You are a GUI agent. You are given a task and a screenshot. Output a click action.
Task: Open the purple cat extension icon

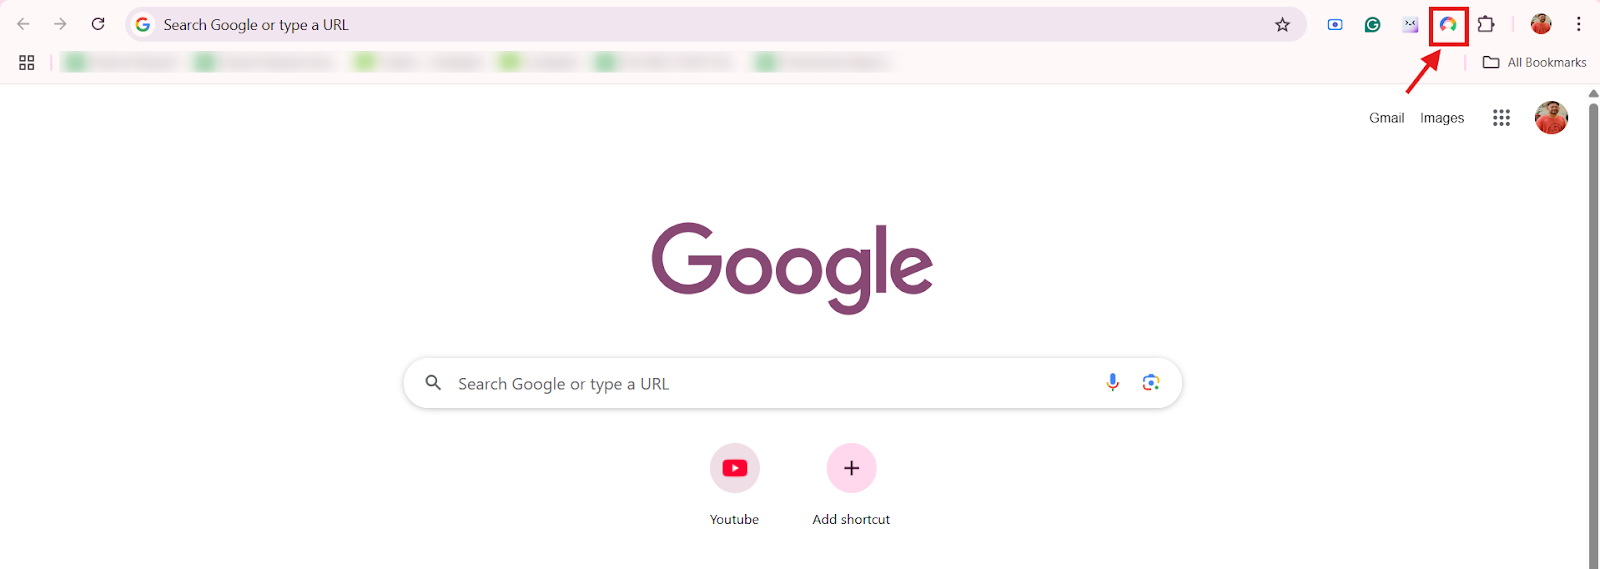coord(1410,25)
